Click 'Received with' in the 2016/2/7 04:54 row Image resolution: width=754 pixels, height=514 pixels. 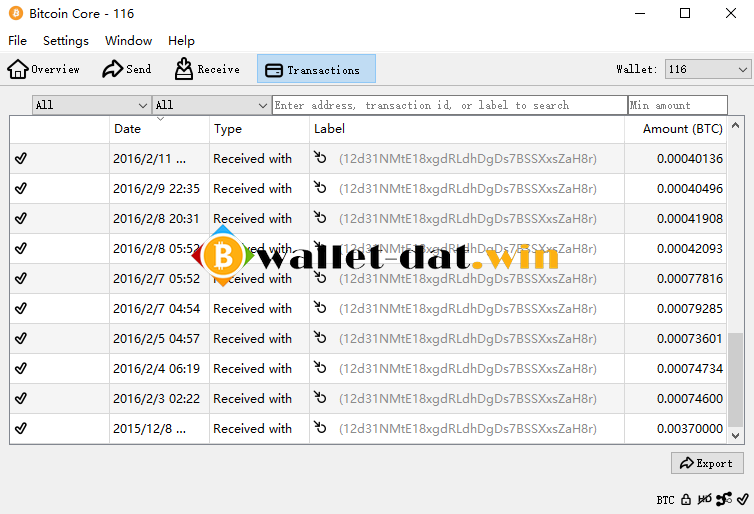click(x=252, y=309)
